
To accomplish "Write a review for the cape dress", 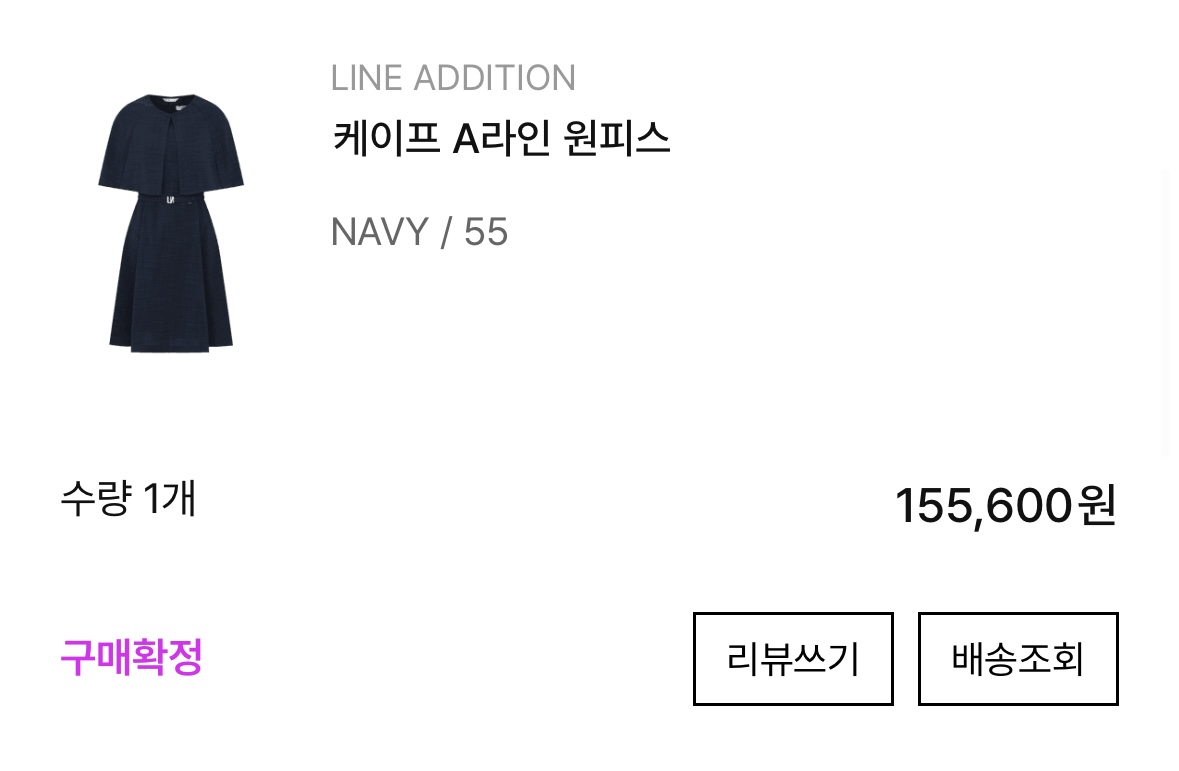I will pyautogui.click(x=793, y=659).
